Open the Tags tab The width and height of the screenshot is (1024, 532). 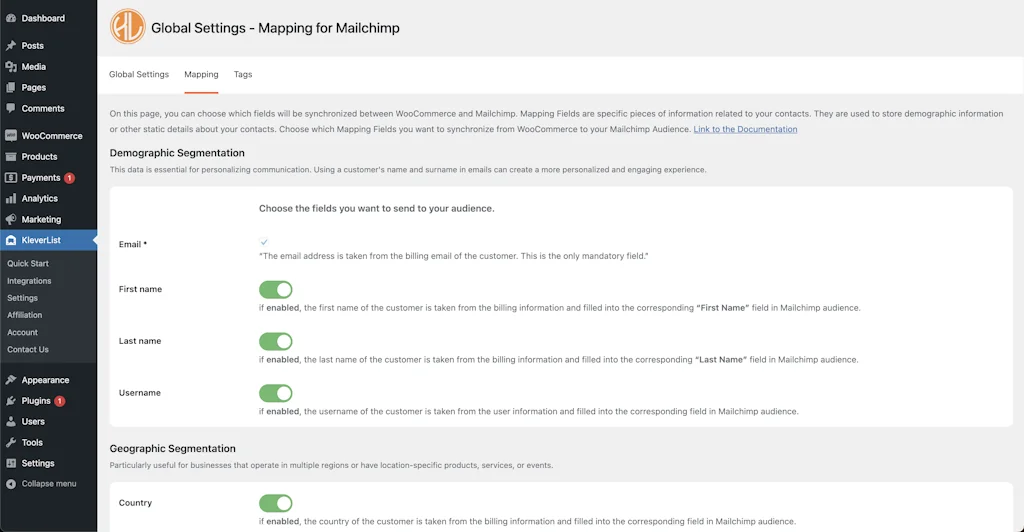(243, 74)
